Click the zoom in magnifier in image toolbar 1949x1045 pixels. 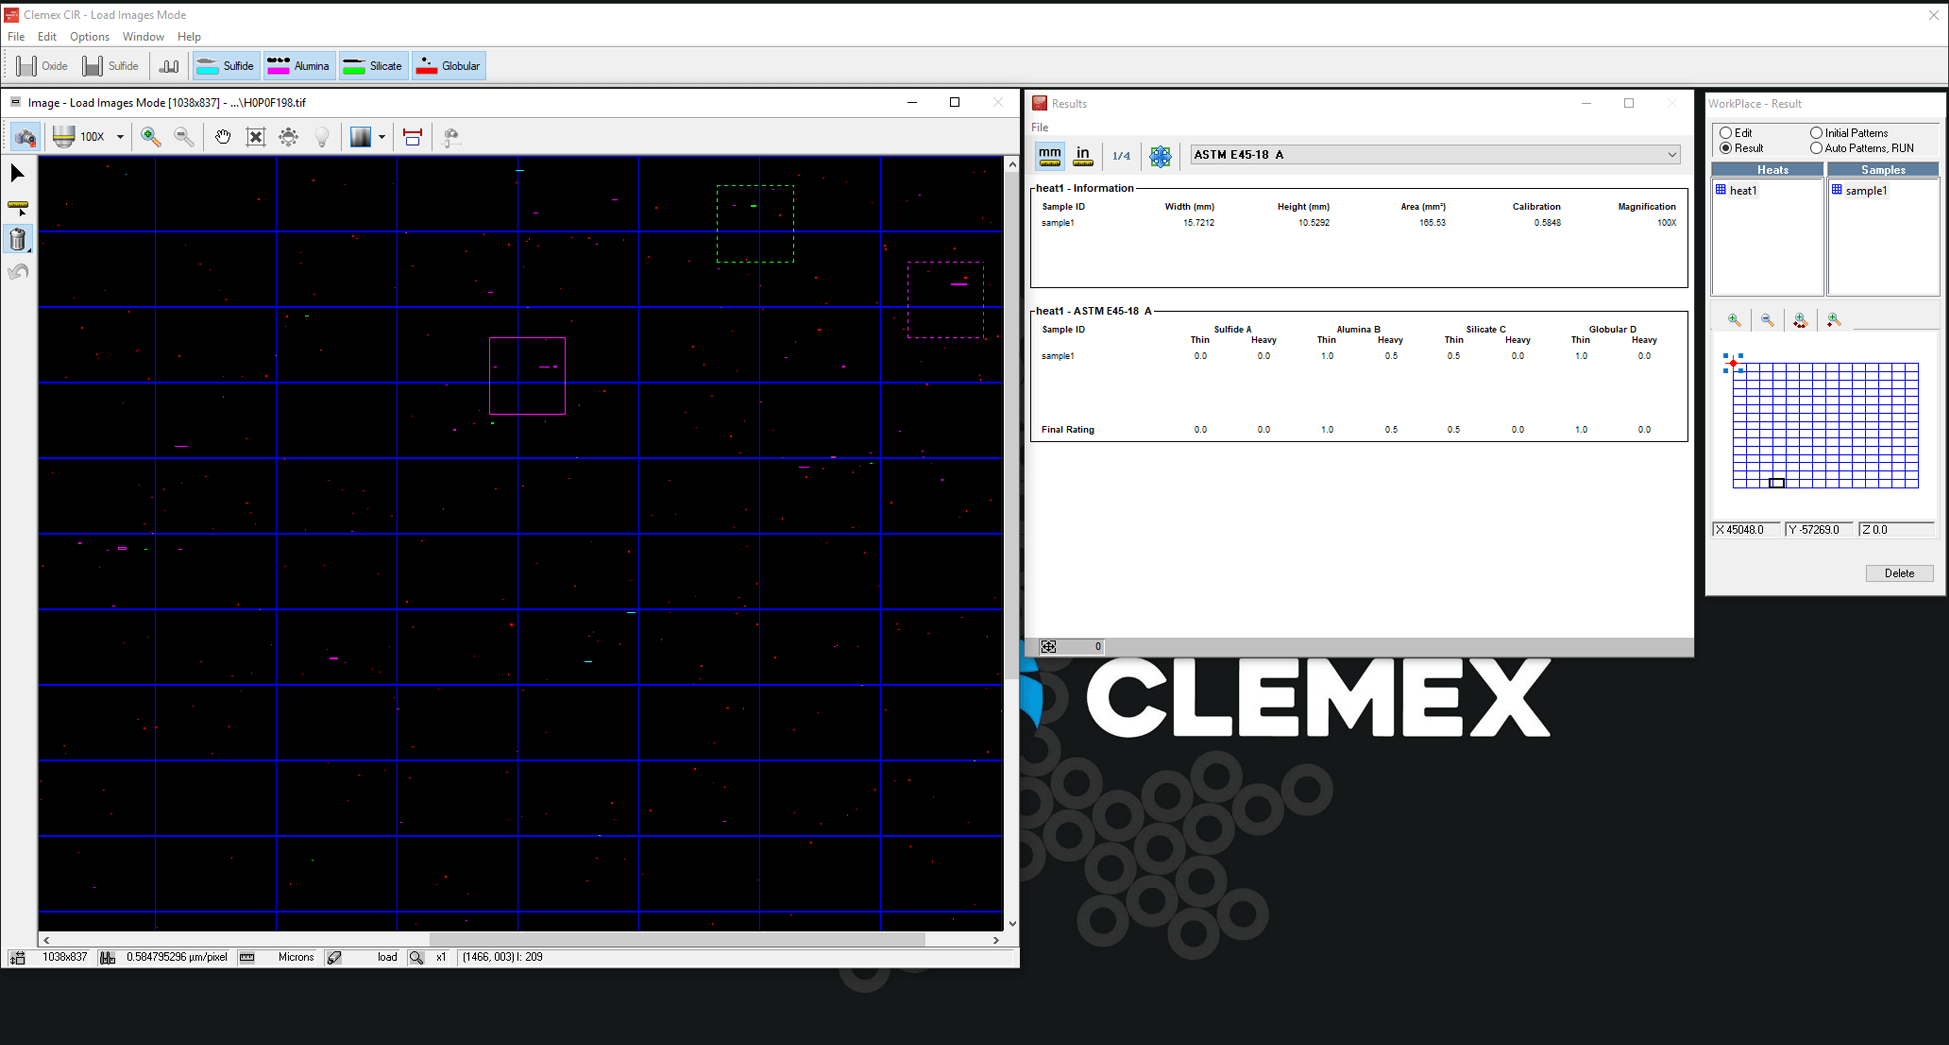(151, 137)
